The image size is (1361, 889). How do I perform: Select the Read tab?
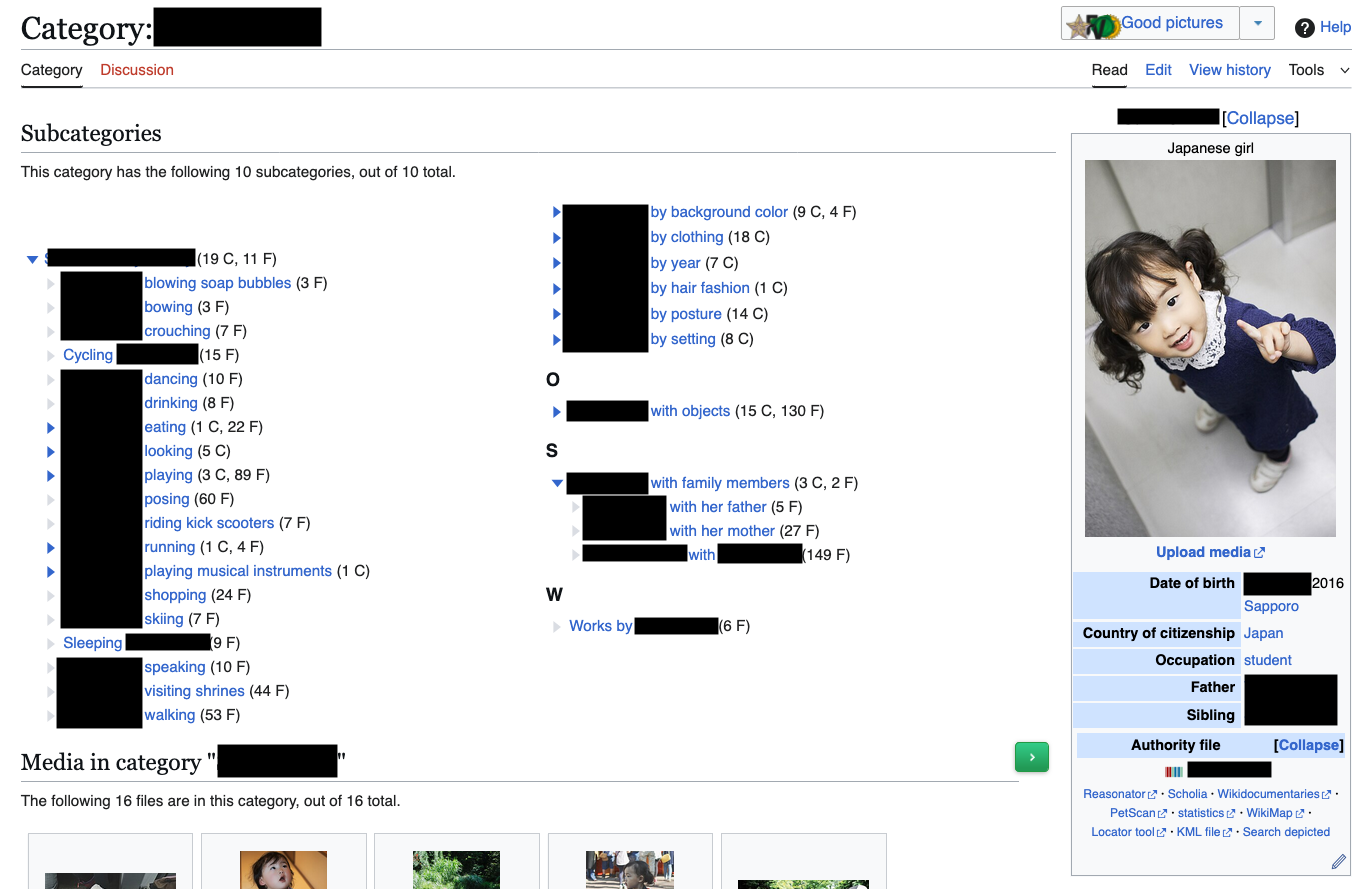coord(1109,70)
